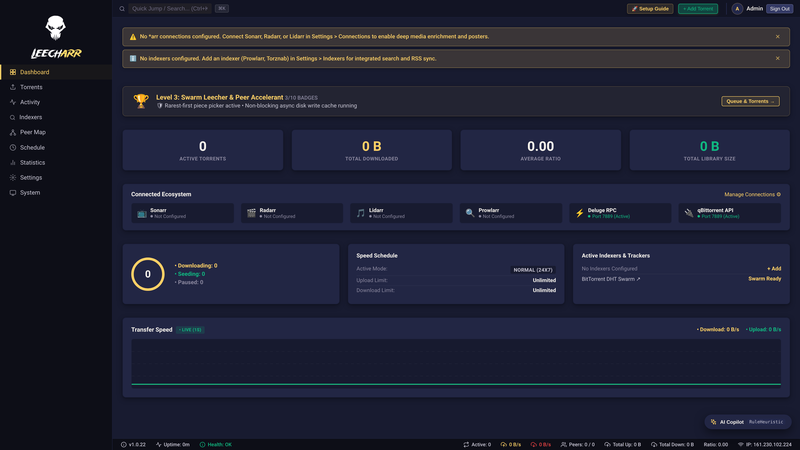Click the Transfer Speed graph area

click(x=456, y=363)
